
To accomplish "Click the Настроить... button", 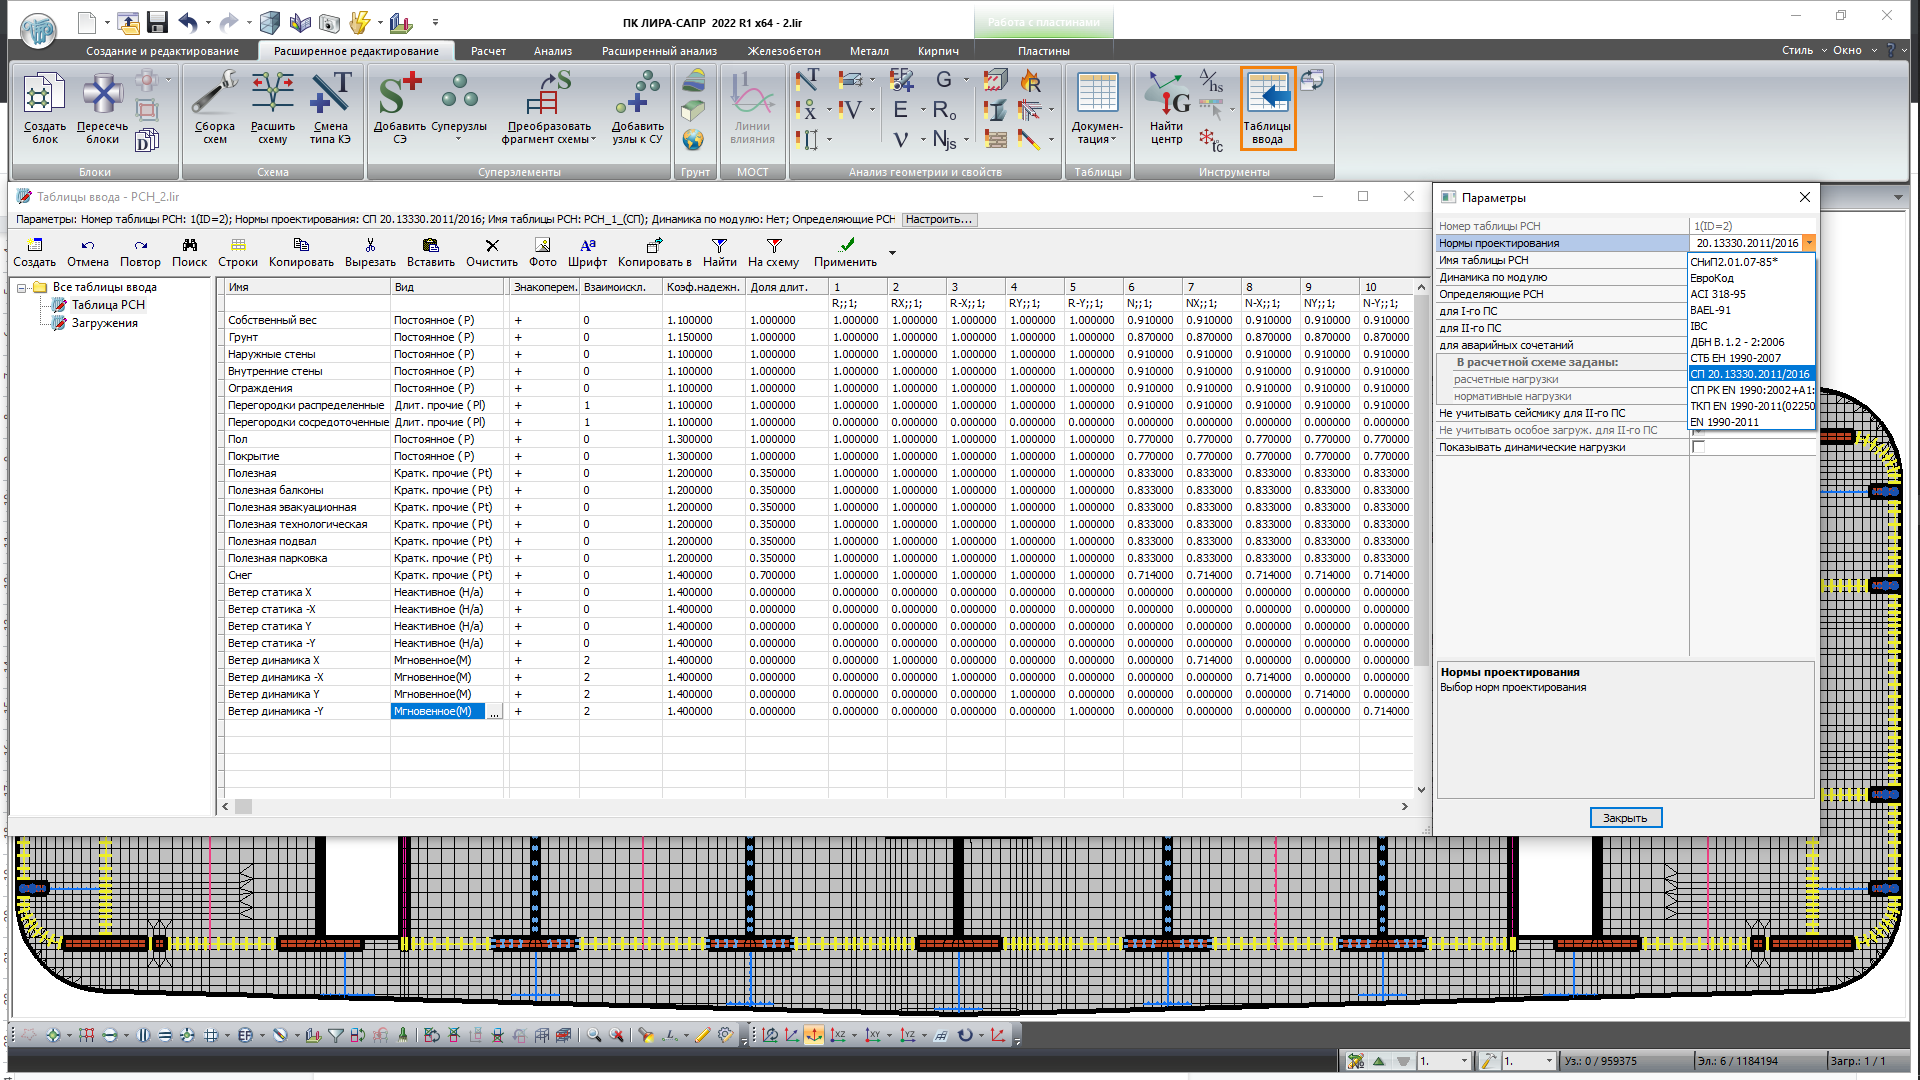I will coord(937,220).
